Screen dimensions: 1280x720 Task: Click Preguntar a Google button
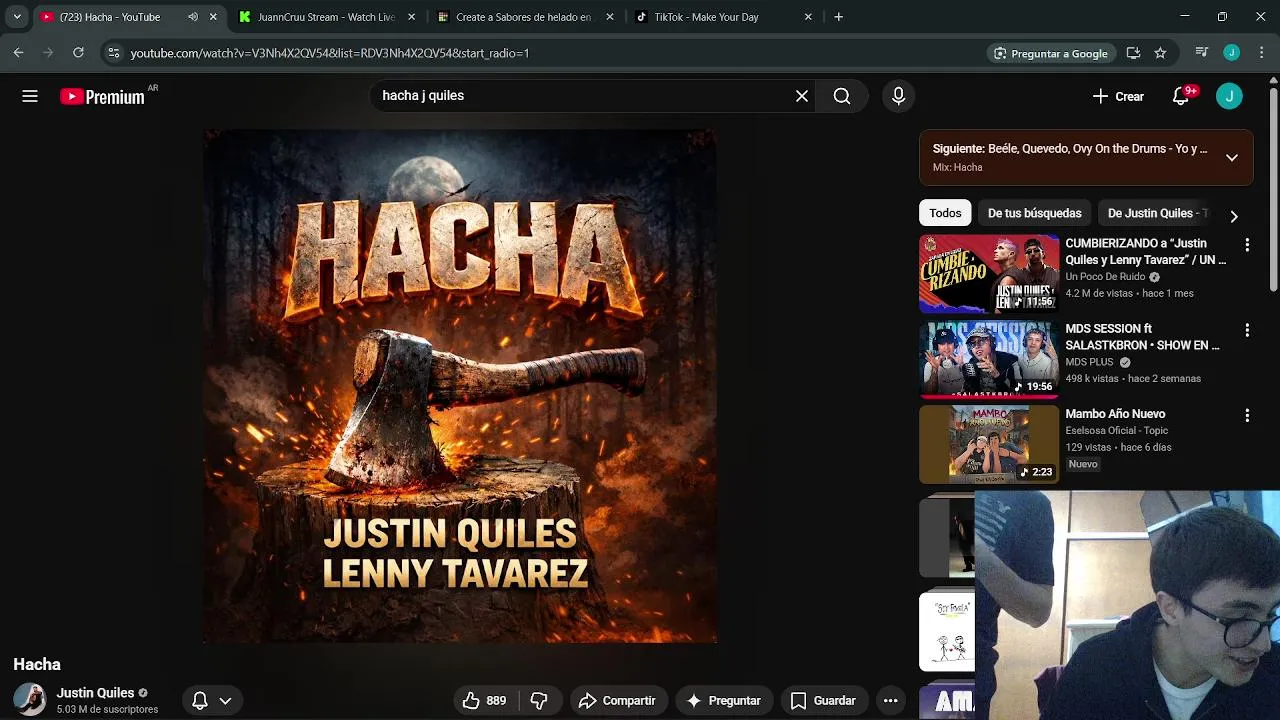[1050, 53]
